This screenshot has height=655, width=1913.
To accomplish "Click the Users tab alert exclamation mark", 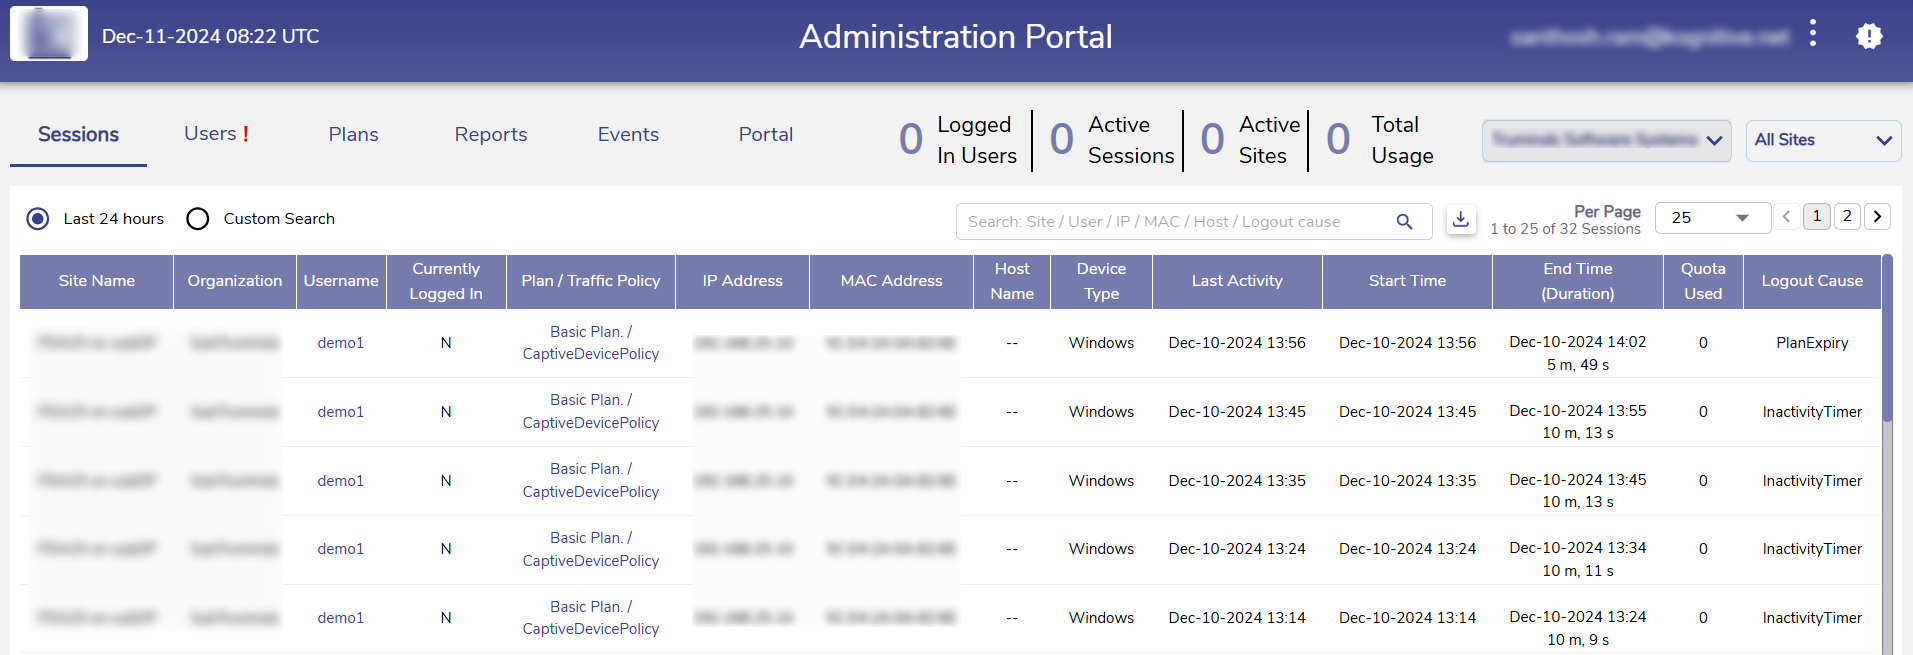I will tap(246, 134).
